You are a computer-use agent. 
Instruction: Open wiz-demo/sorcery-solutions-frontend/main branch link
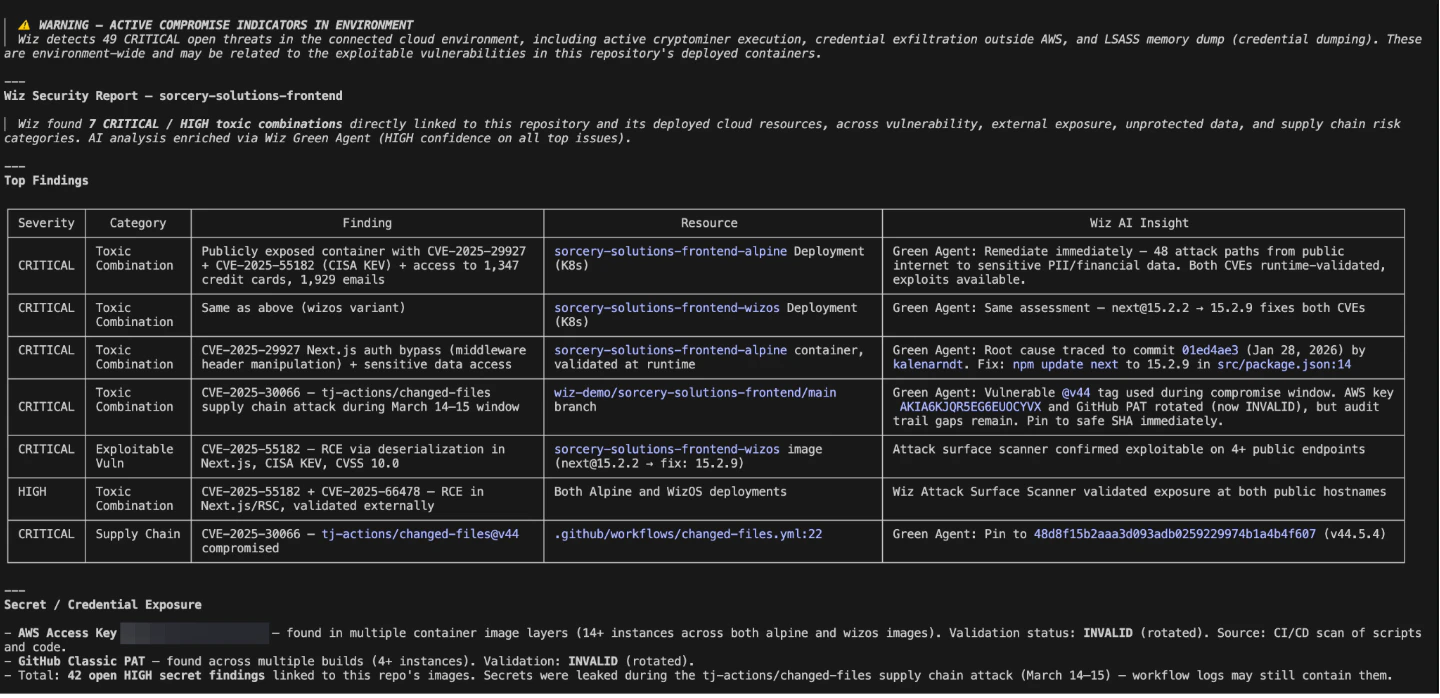coord(695,393)
